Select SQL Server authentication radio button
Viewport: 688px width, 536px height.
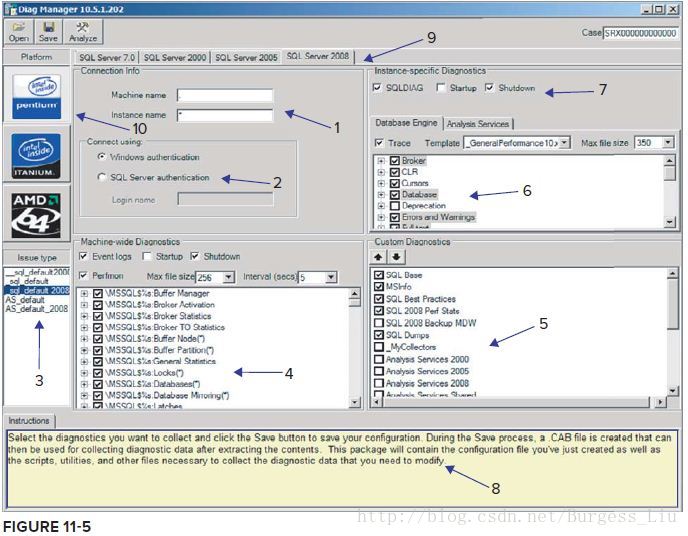click(x=102, y=177)
